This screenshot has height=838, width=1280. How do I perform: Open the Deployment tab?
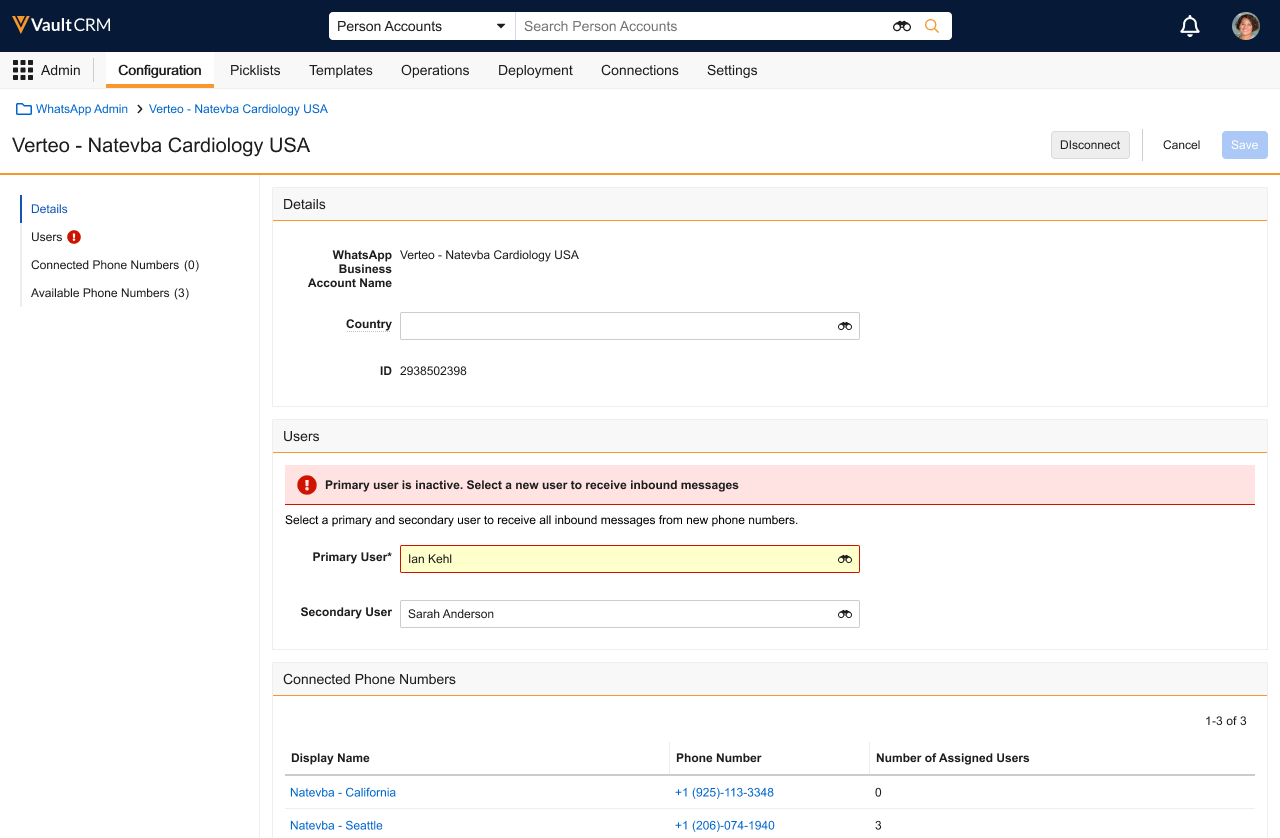pos(535,70)
